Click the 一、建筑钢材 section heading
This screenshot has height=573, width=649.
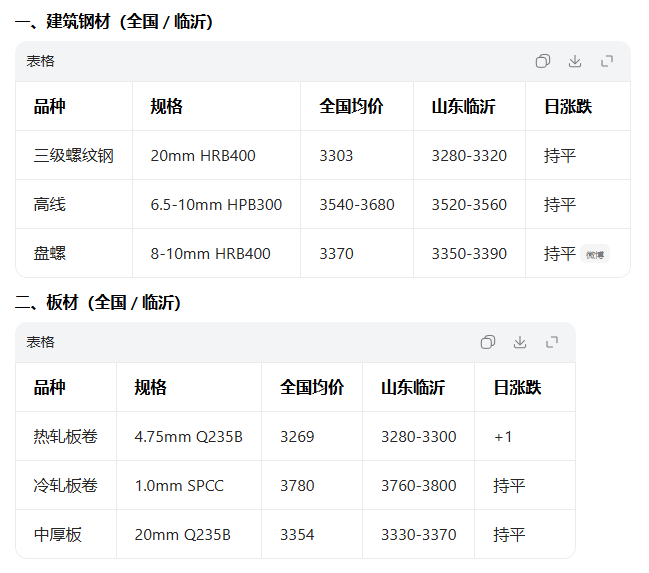pos(113,21)
